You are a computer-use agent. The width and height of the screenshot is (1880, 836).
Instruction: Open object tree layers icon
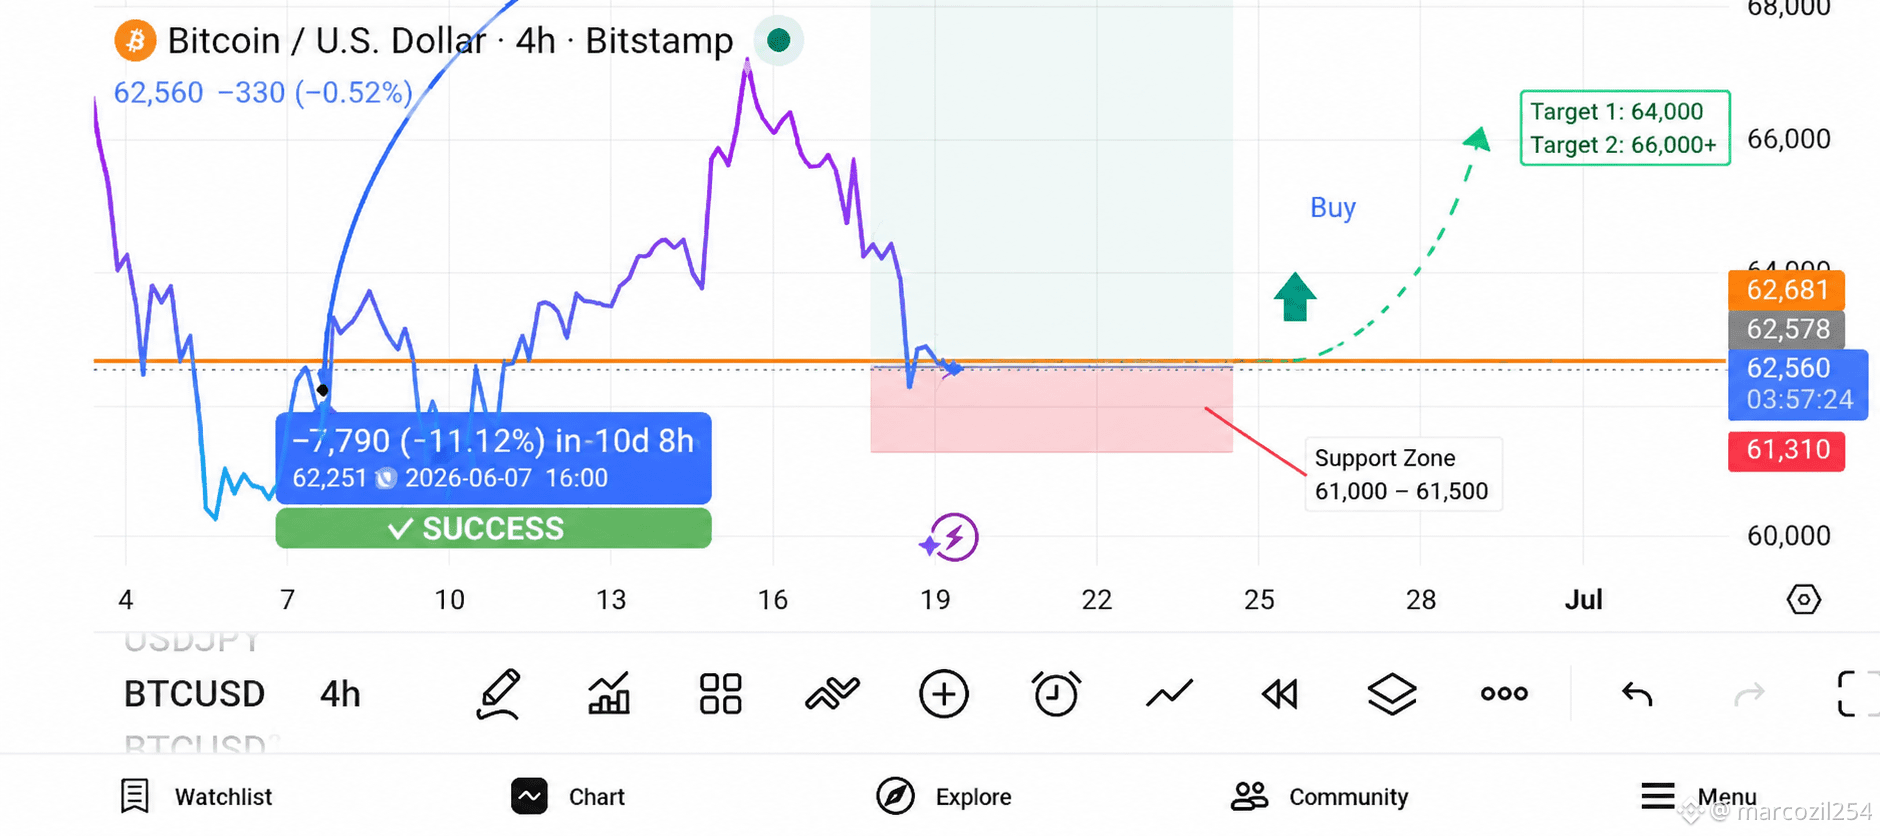1392,693
